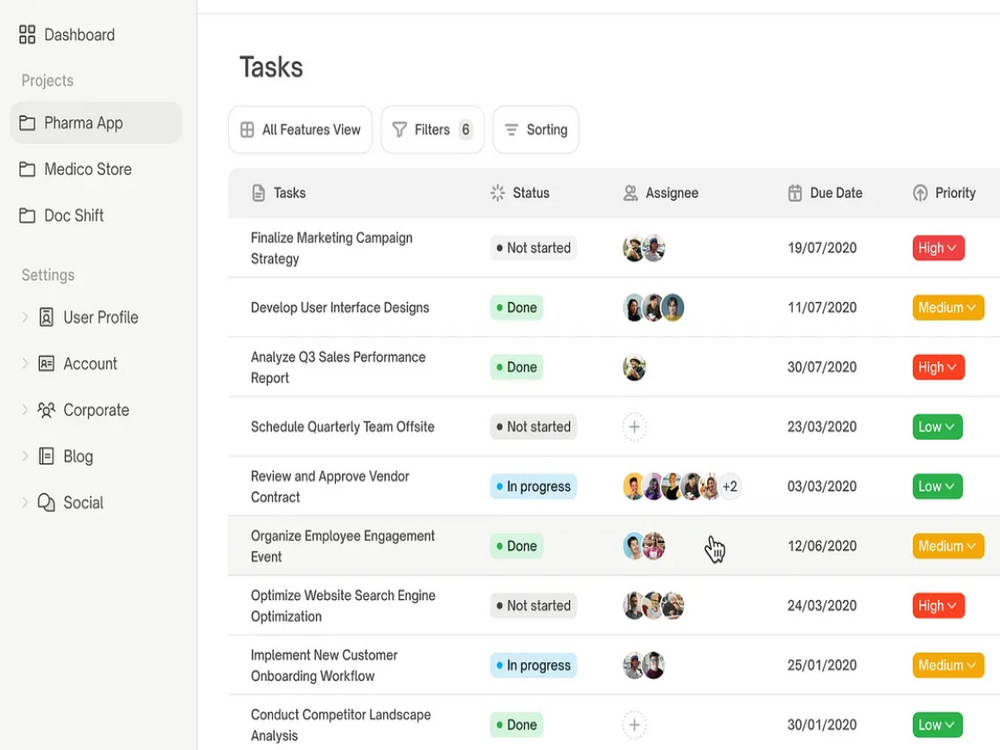1000x750 pixels.
Task: Expand the User Profile settings section
Action: point(25,317)
